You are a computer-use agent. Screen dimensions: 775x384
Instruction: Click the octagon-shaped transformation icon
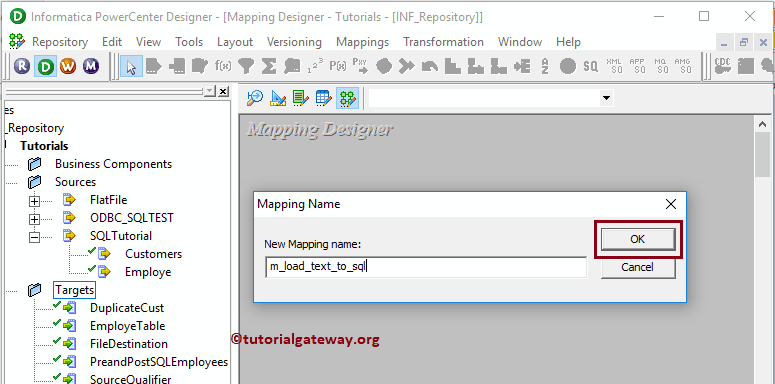[x=384, y=66]
